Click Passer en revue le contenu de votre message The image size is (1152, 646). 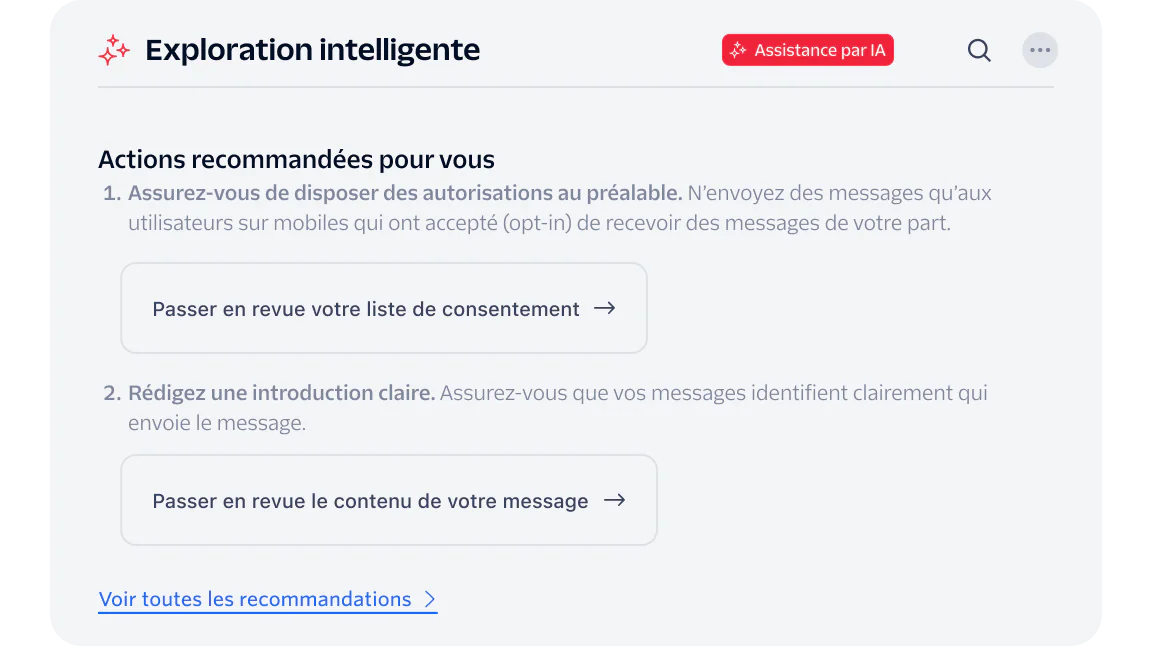pos(388,500)
